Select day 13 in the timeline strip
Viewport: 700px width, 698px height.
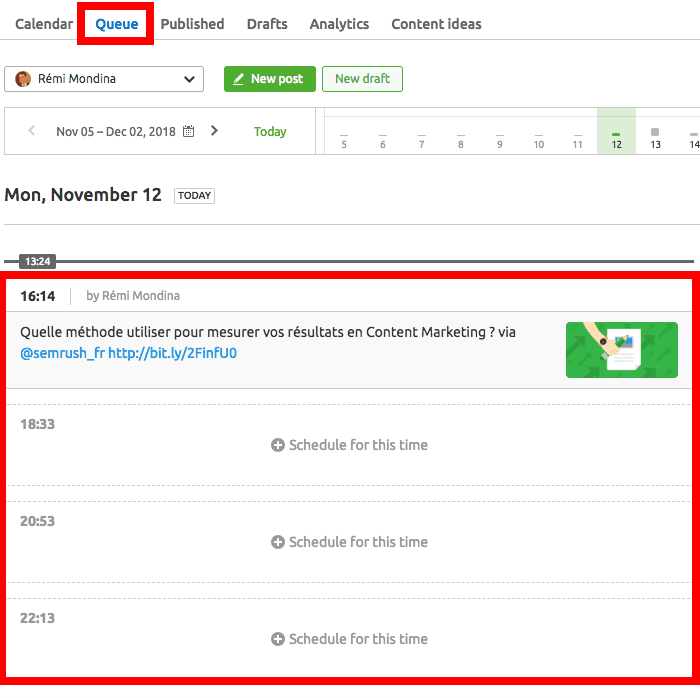click(655, 139)
